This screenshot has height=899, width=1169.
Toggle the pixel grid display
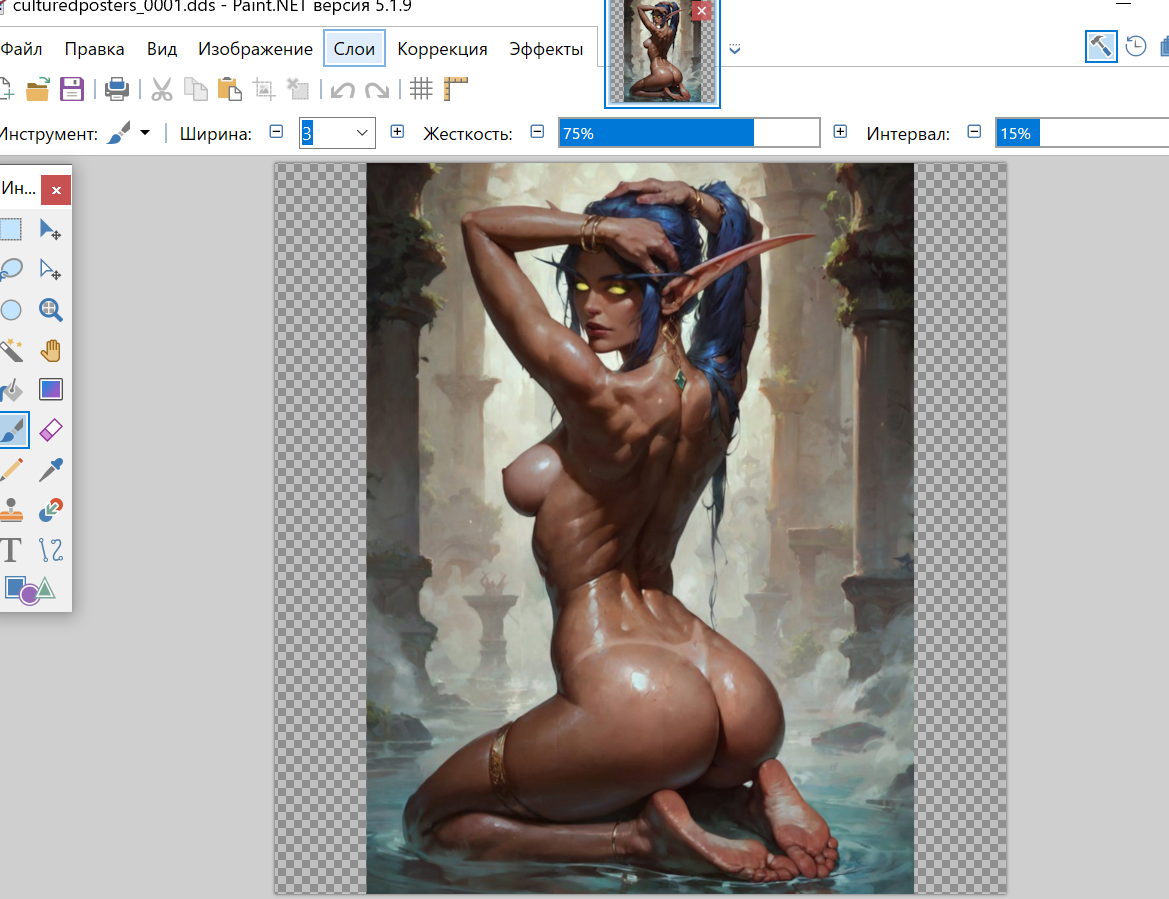click(421, 89)
